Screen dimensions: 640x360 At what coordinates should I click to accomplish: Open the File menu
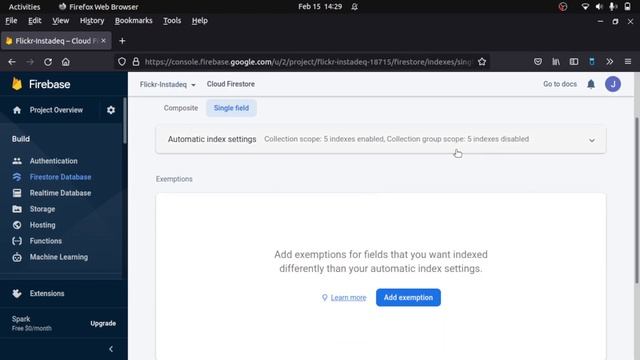(x=11, y=20)
